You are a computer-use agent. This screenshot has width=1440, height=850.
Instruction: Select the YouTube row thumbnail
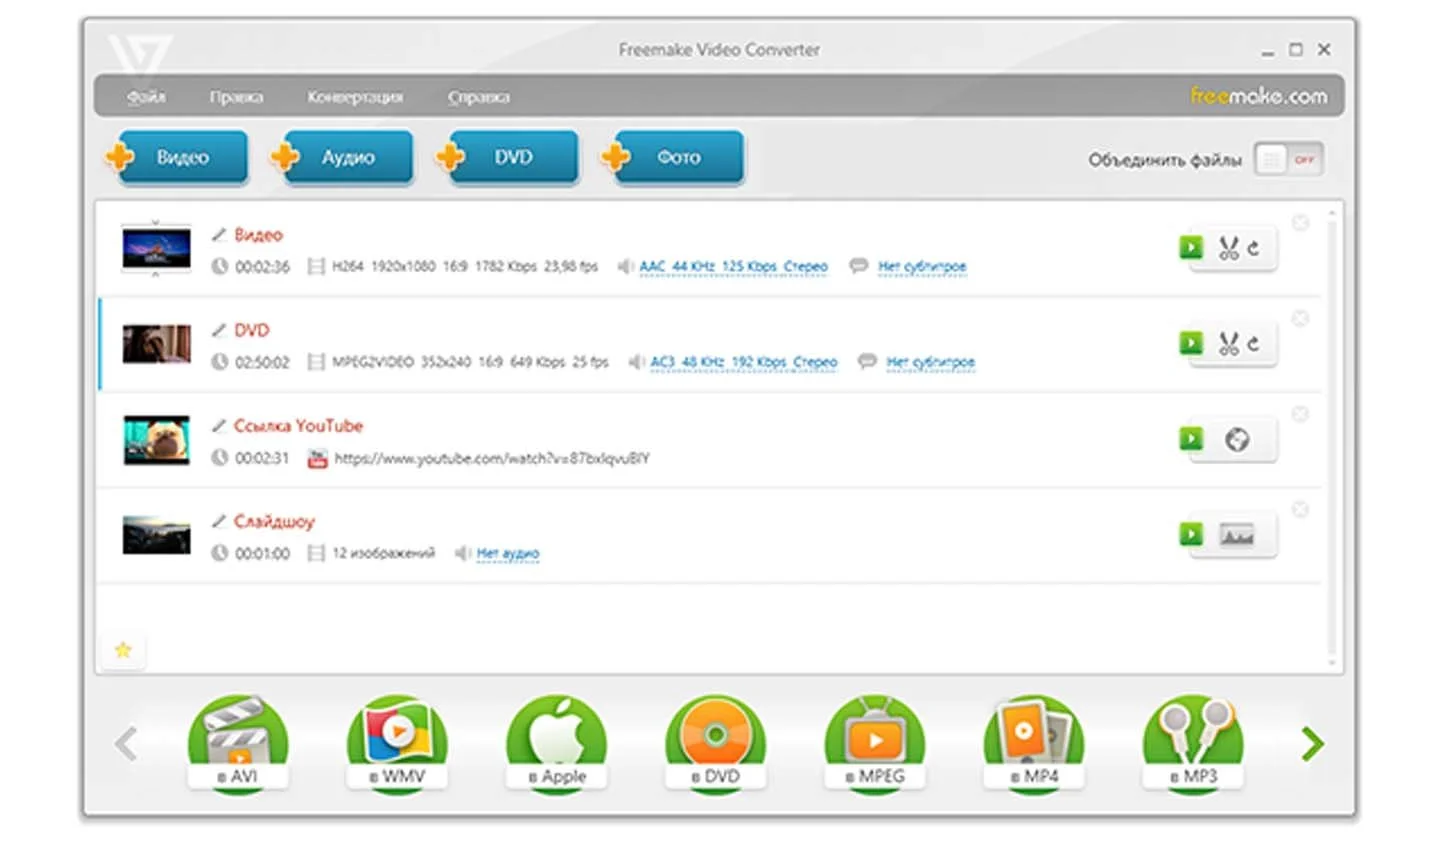click(x=156, y=440)
